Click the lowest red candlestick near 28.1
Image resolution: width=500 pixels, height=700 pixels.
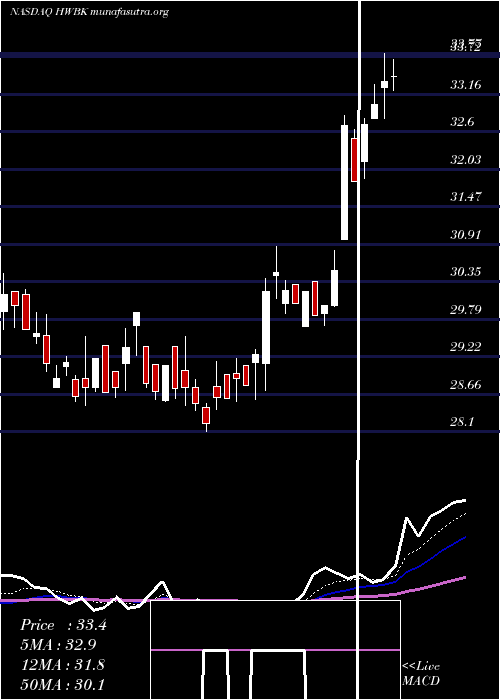206,416
